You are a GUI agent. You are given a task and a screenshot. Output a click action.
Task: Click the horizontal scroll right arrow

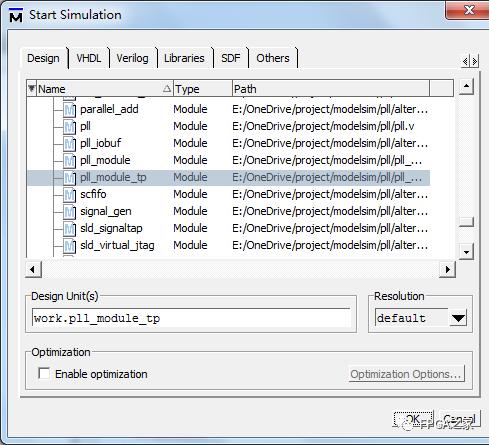tap(447, 269)
